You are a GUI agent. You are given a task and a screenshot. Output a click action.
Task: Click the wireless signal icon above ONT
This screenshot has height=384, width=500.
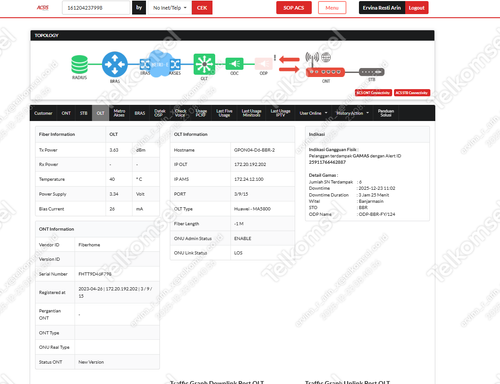tap(312, 57)
